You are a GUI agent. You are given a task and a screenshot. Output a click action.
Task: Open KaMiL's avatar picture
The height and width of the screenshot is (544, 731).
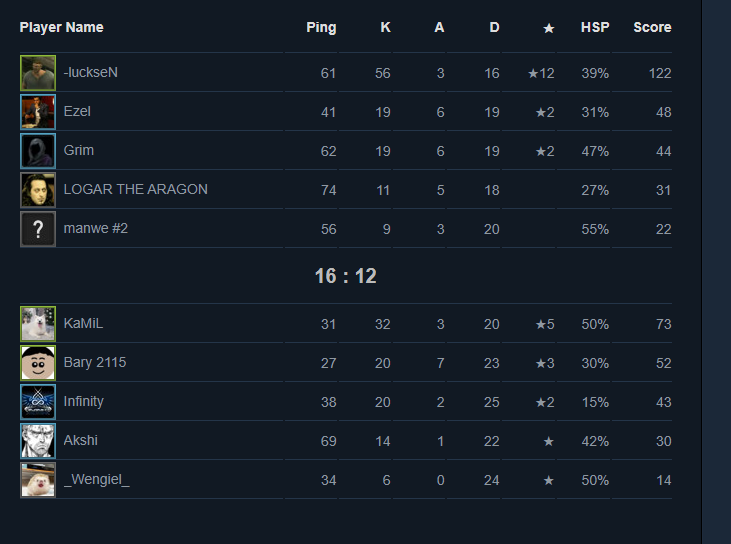pyautogui.click(x=38, y=324)
